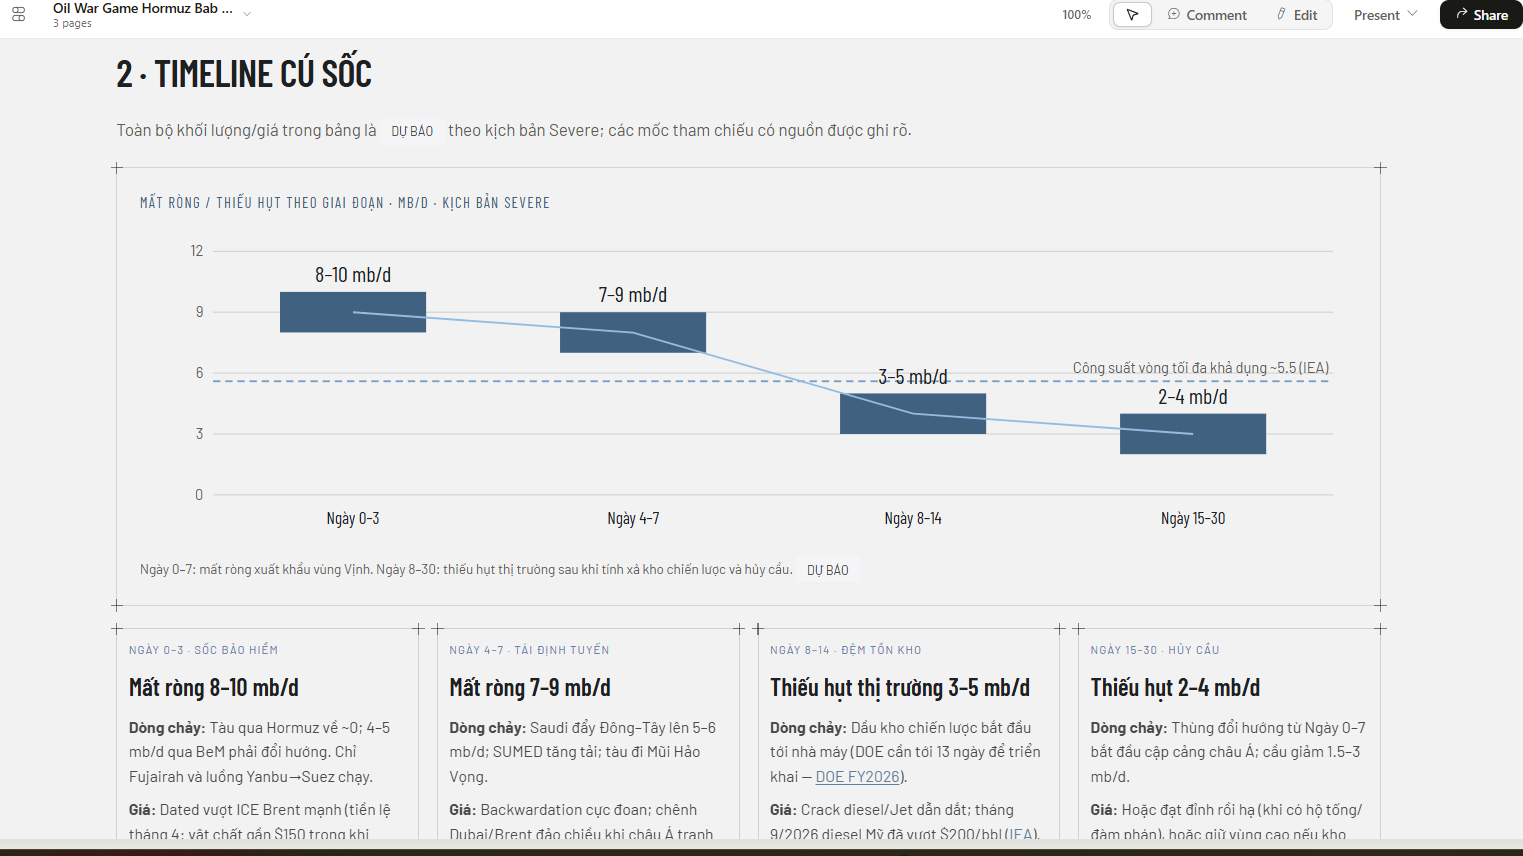Click the 8–10 mb/d bar label in chart
Image resolution: width=1523 pixels, height=856 pixels.
[x=353, y=275]
